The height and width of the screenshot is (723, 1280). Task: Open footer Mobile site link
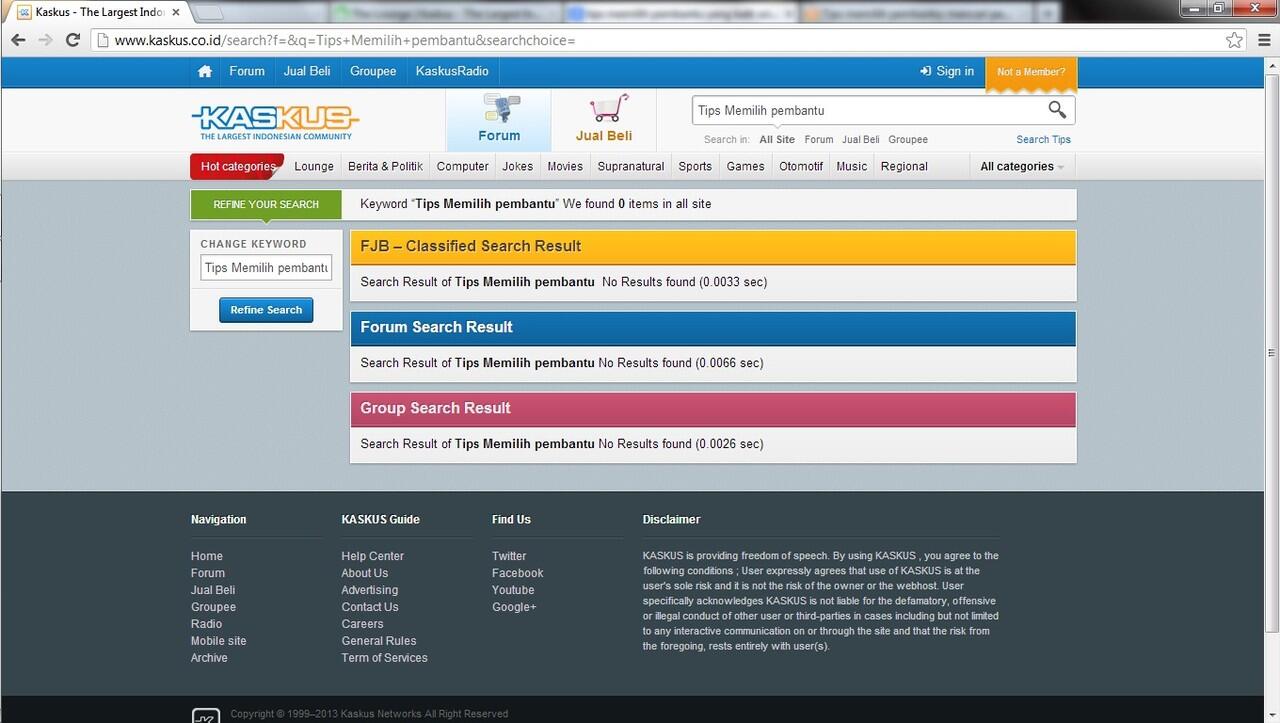(218, 641)
